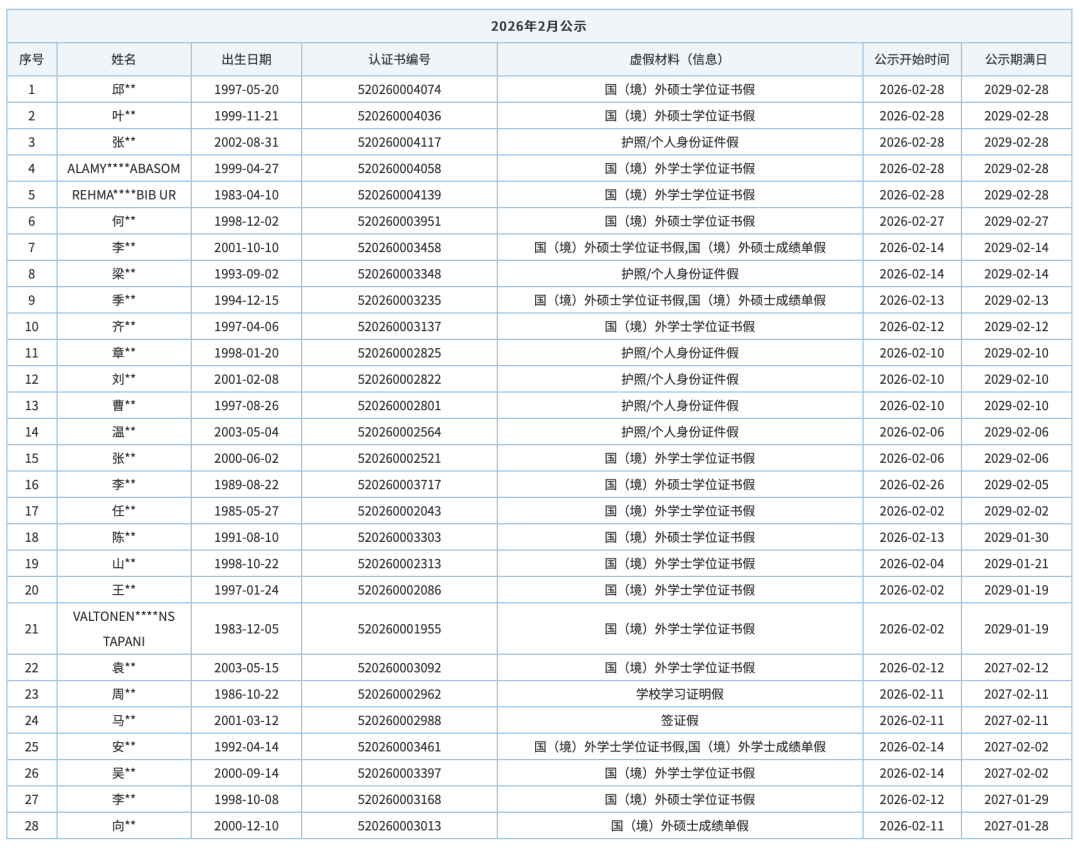Click the 姓名 column header
This screenshot has width=1080, height=848.
tap(124, 60)
